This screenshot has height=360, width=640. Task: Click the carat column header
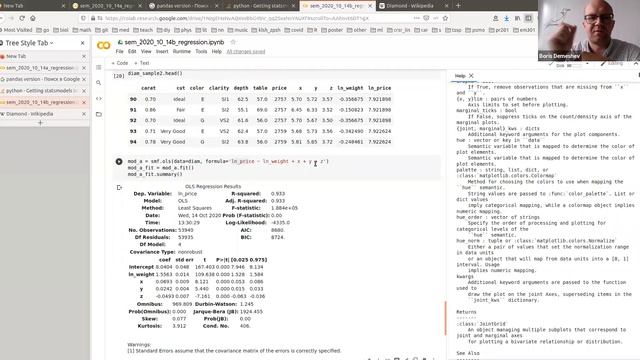[x=148, y=88]
